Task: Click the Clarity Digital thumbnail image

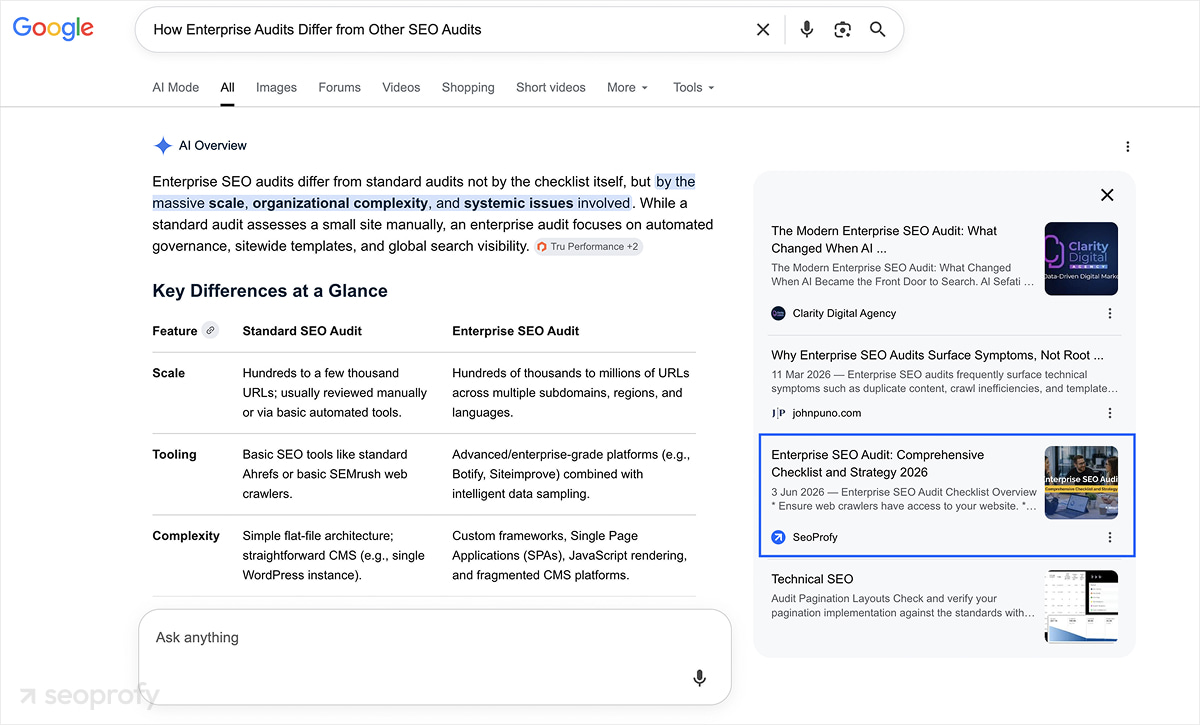Action: pyautogui.click(x=1081, y=259)
